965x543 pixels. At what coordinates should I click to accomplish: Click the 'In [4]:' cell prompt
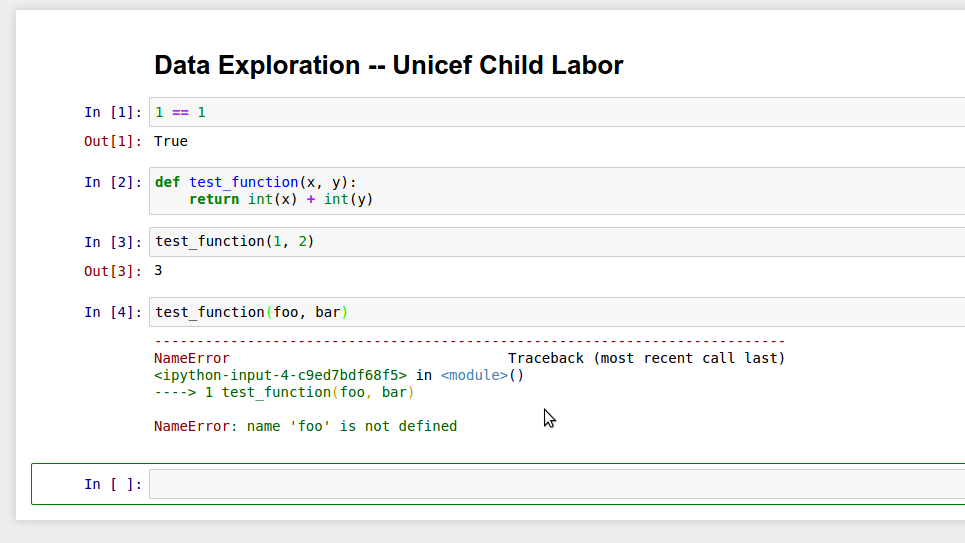click(113, 312)
